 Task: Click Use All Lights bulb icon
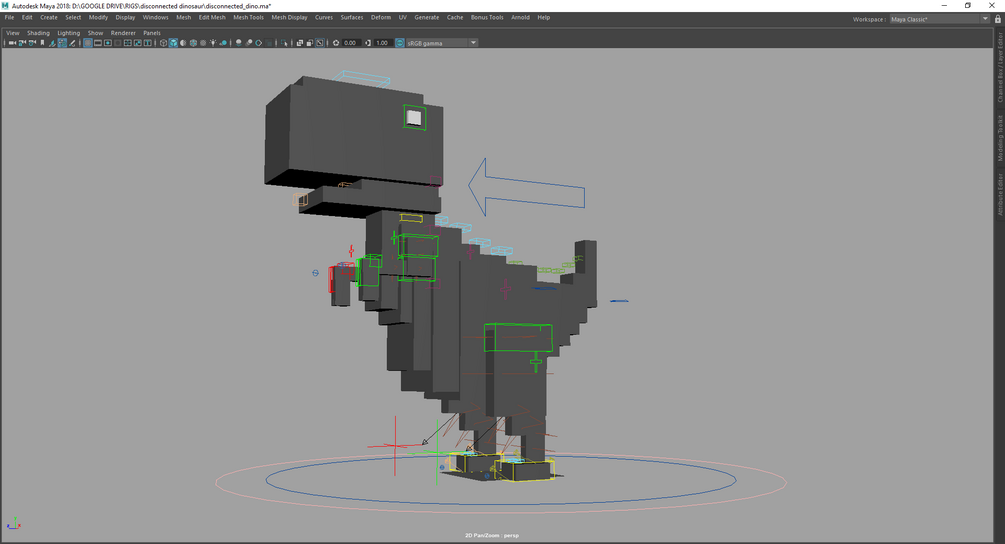coord(213,43)
